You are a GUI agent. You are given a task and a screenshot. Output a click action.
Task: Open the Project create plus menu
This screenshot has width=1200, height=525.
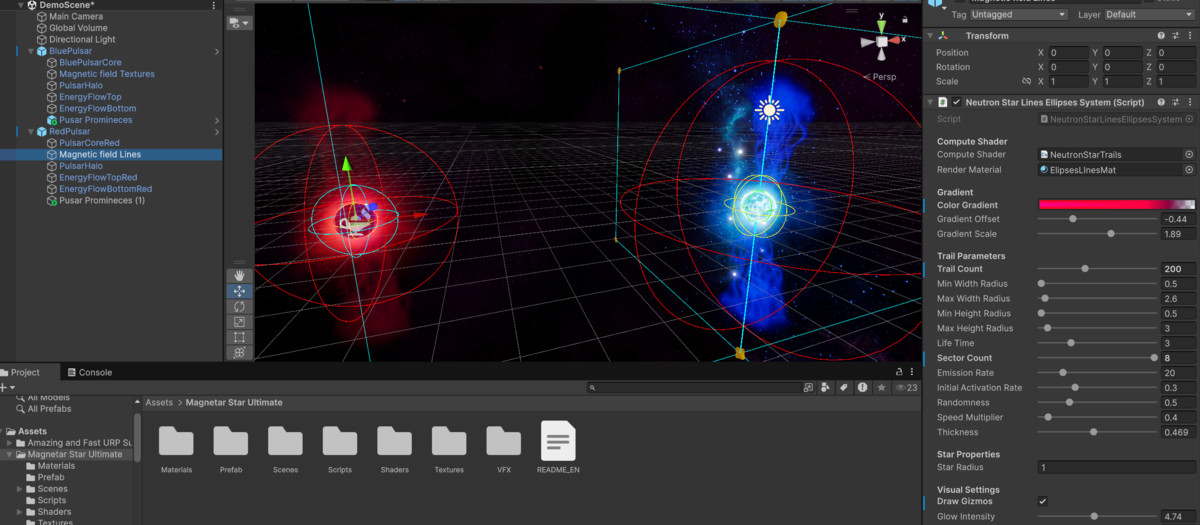(x=6, y=387)
